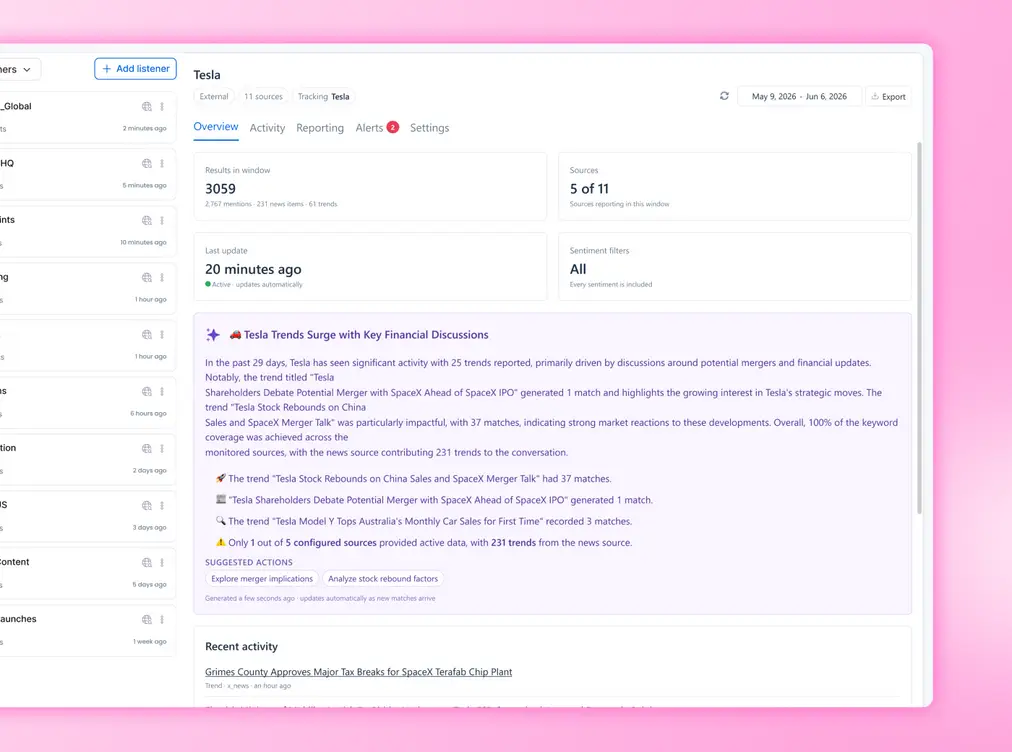Click the Recent activity heading
The width and height of the screenshot is (1012, 752).
(x=241, y=646)
